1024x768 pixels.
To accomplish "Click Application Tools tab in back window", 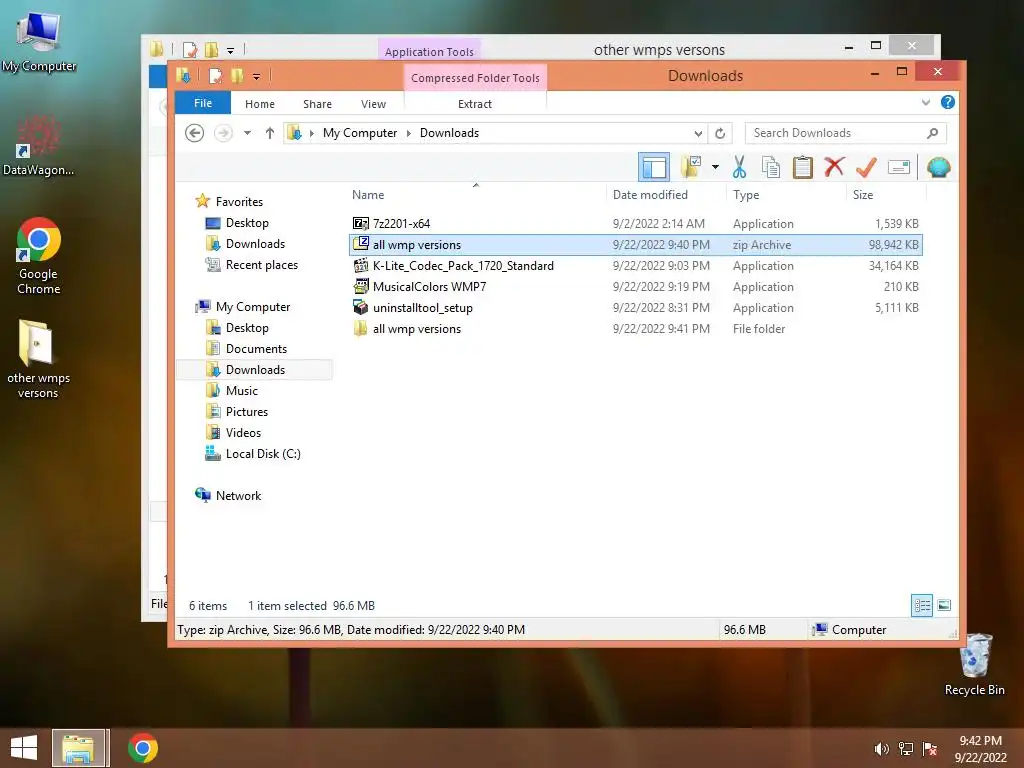I will pos(429,52).
